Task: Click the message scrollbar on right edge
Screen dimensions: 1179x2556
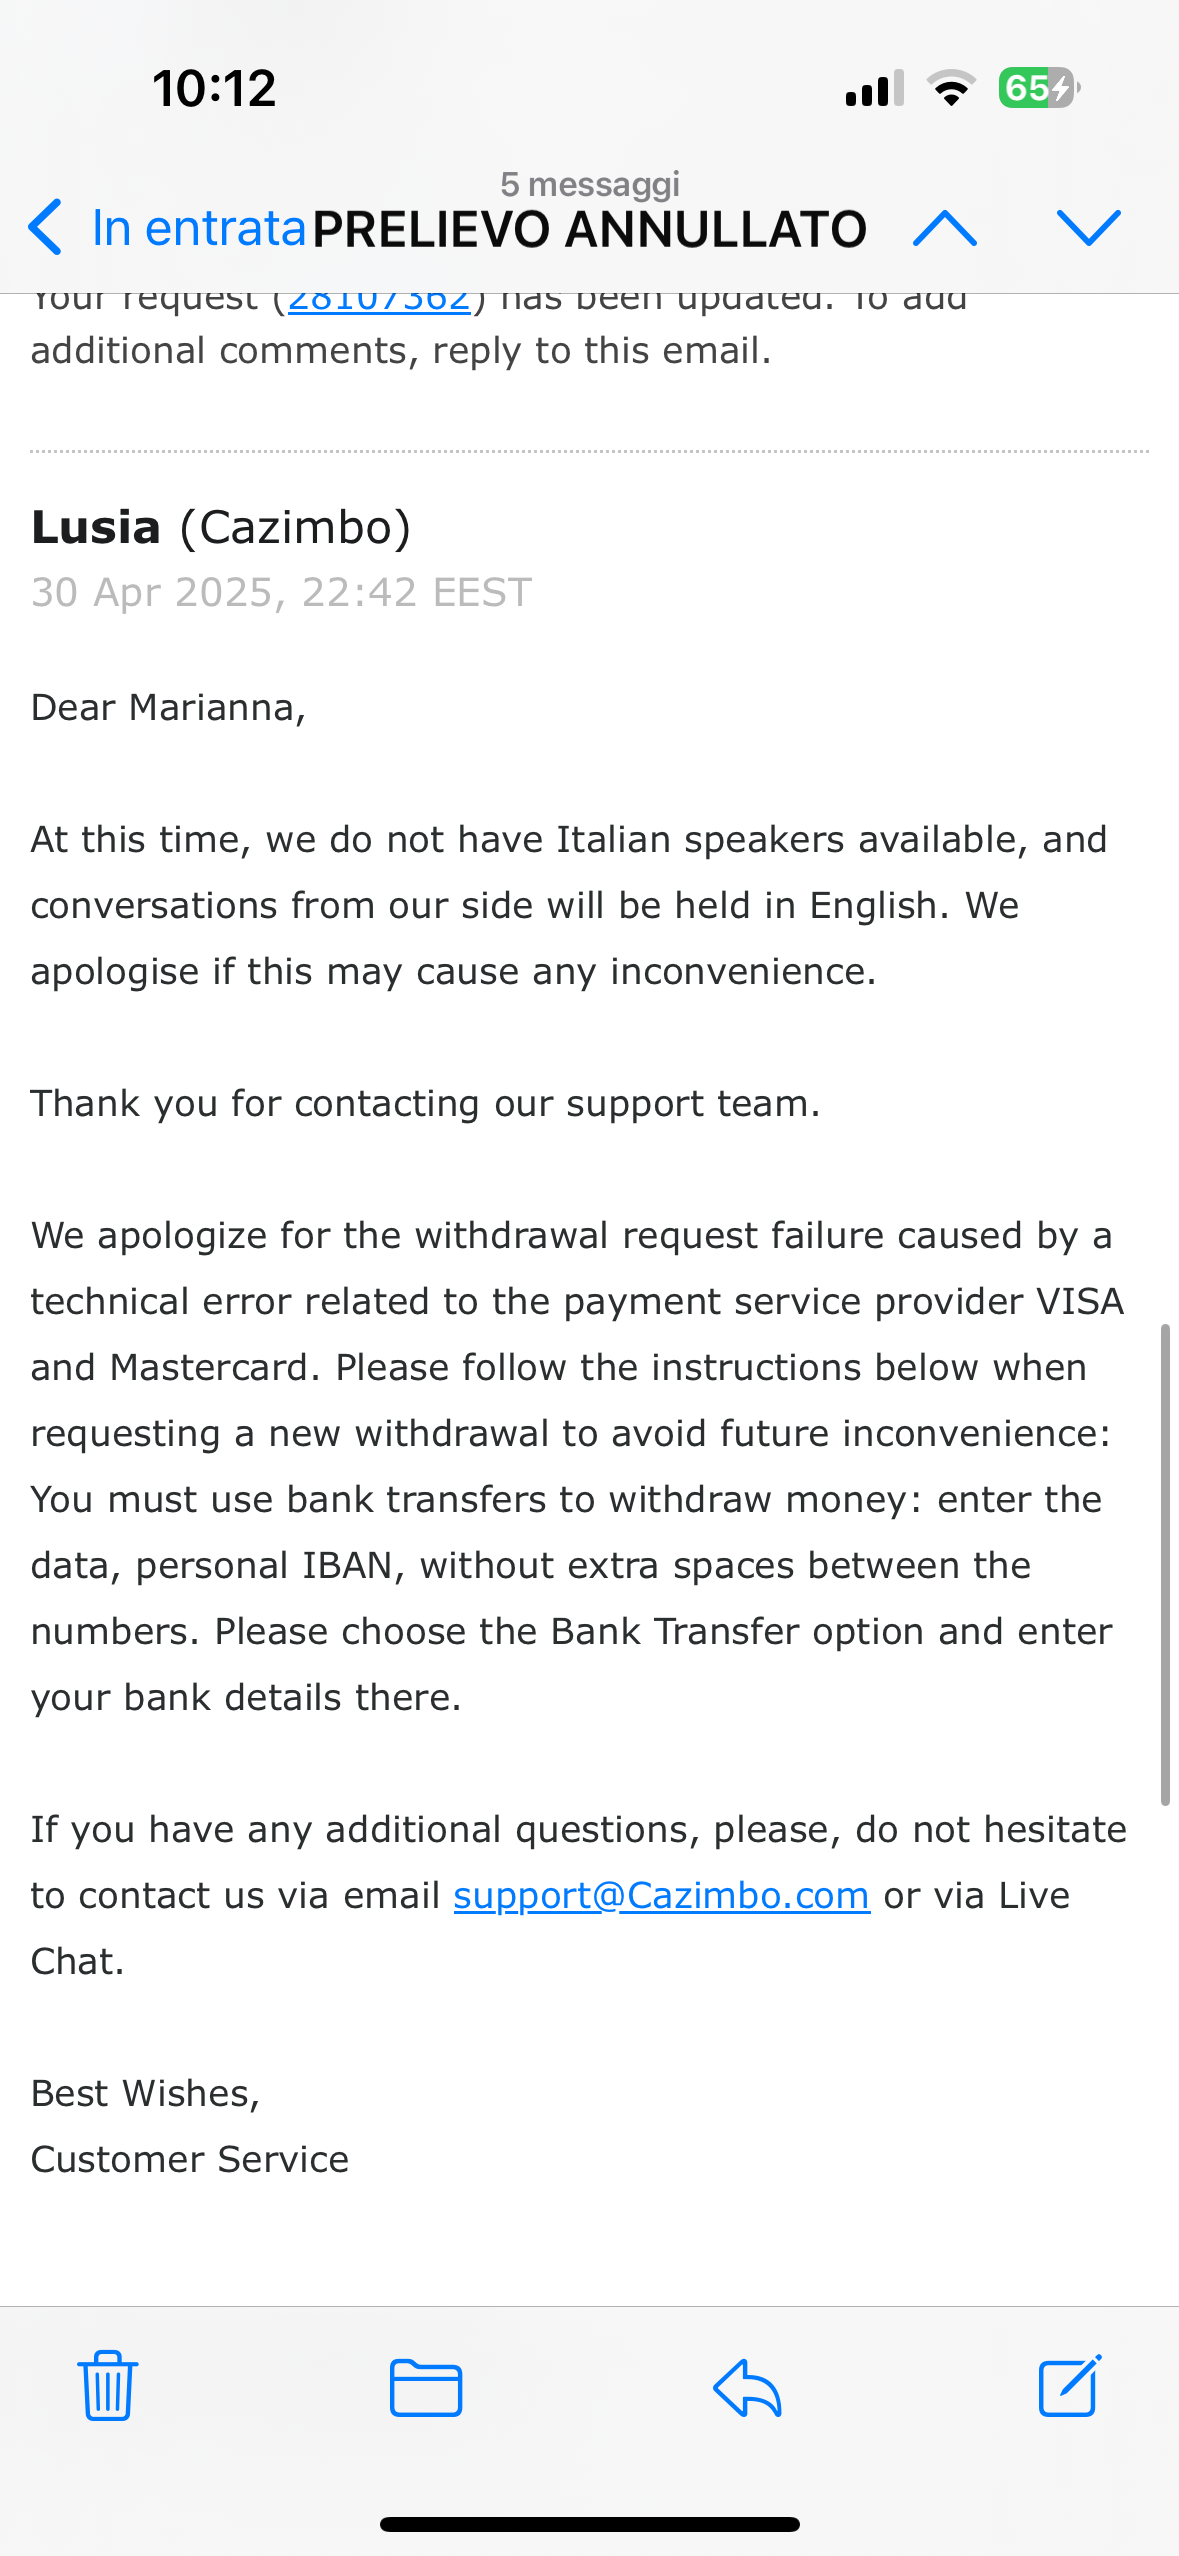Action: [1164, 1564]
